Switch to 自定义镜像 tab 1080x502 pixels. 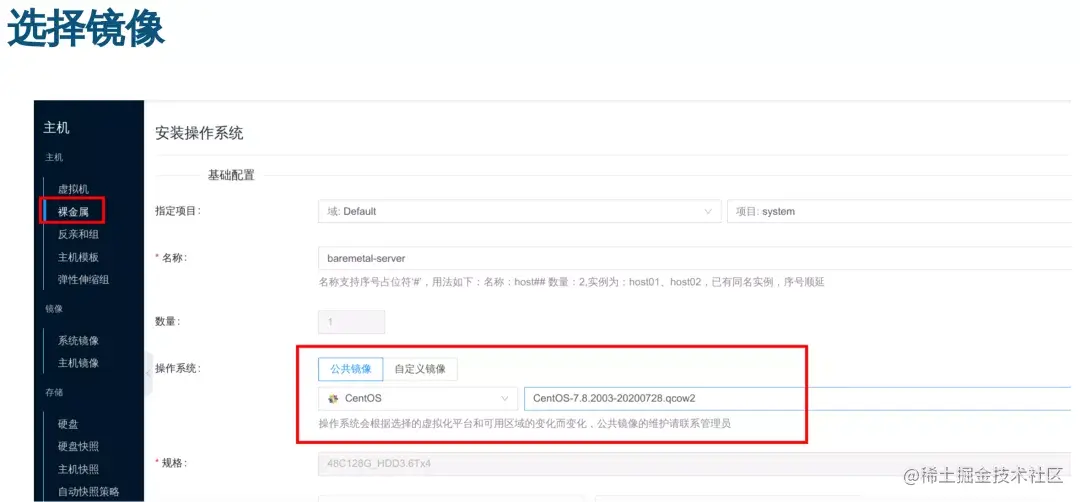(x=419, y=368)
